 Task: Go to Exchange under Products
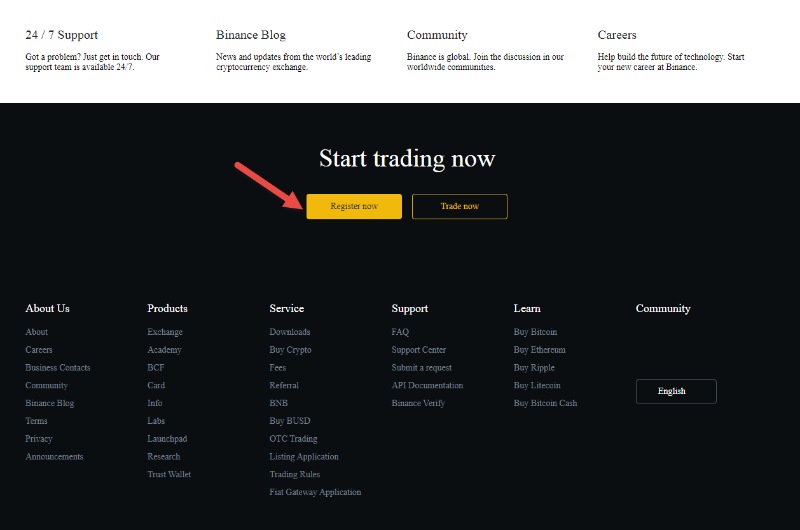[165, 332]
